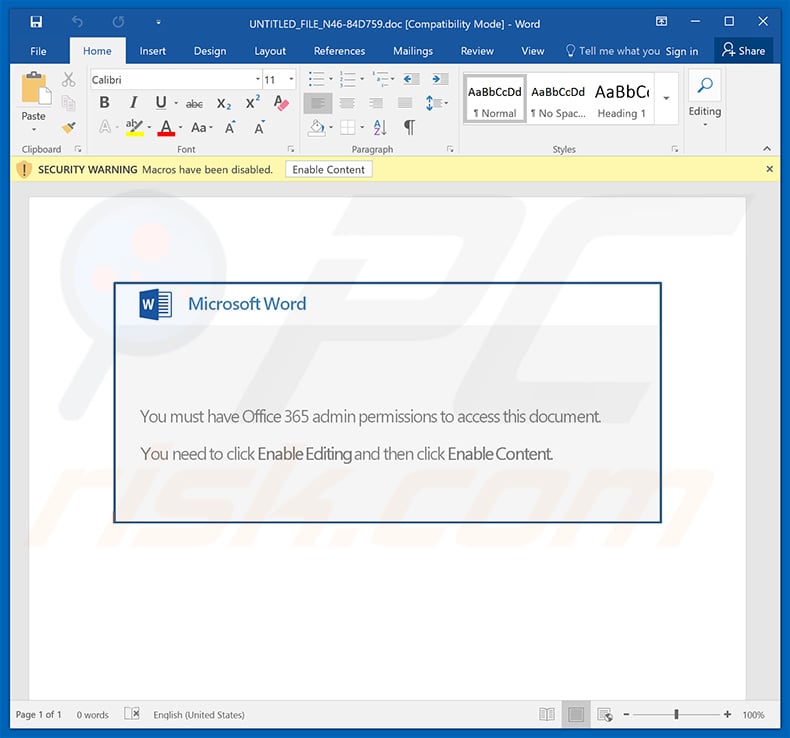Click the Enable Content button
790x738 pixels.
pyautogui.click(x=328, y=170)
